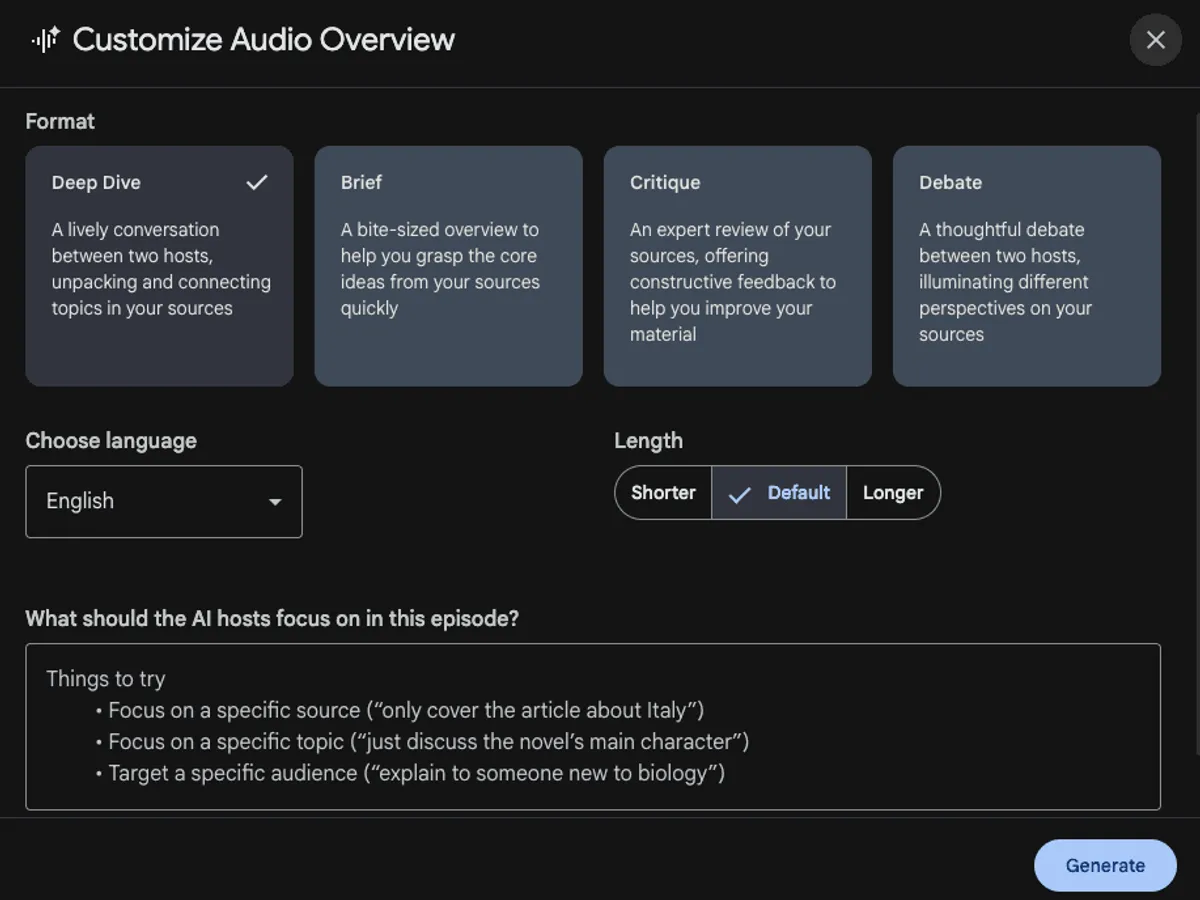Pick the Debate format card

[1026, 266]
